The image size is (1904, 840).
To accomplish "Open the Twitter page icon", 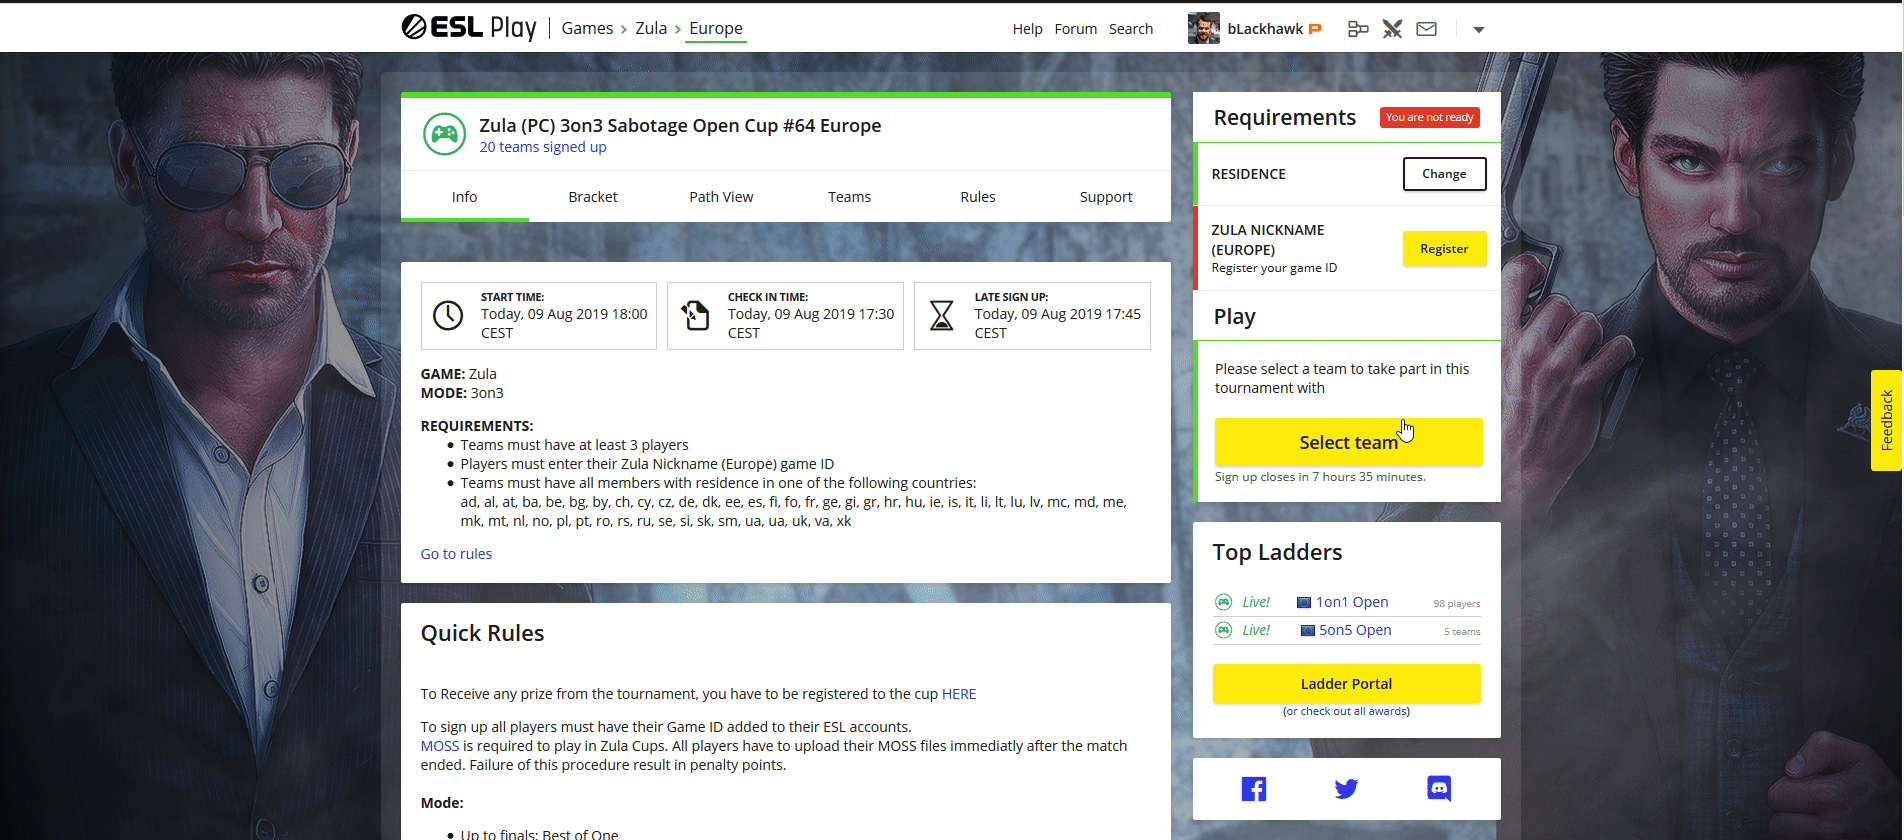I will 1346,789.
